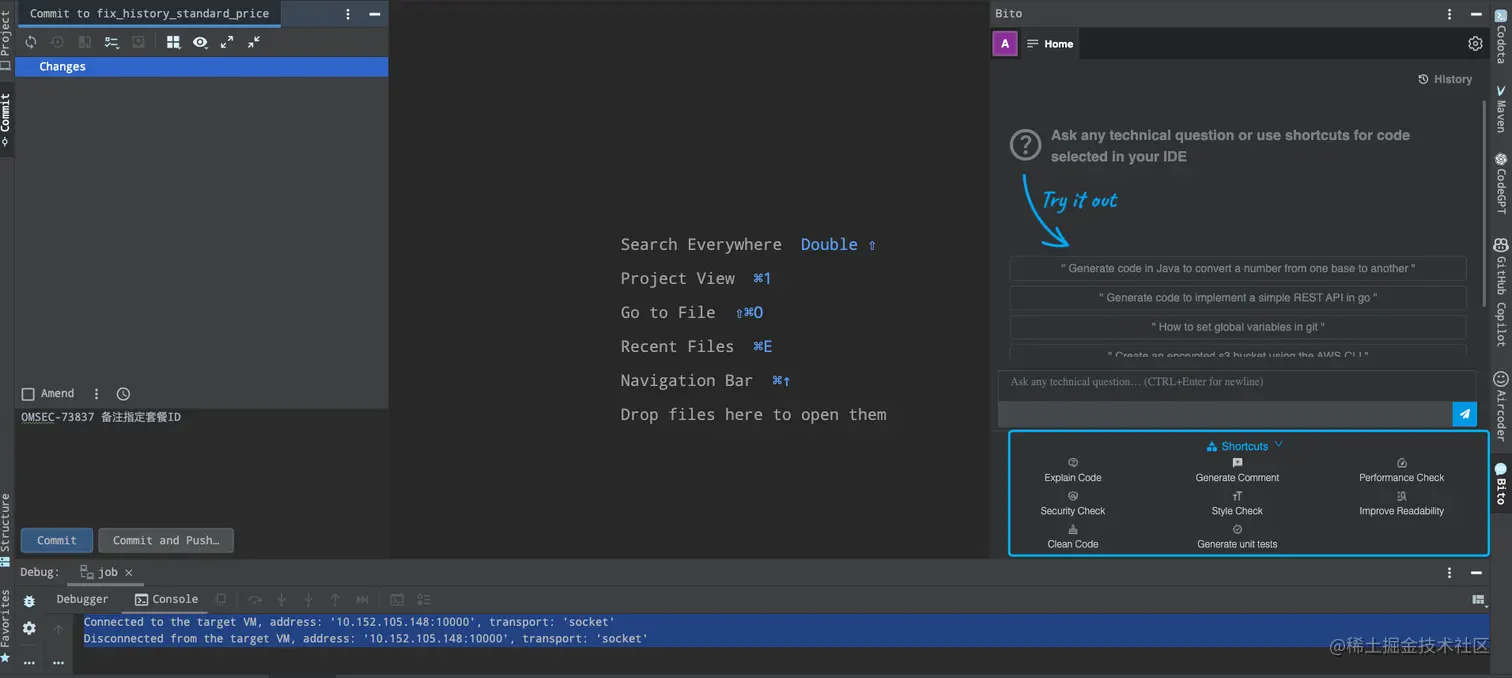Click the Clean Code shortcut
The image size is (1512, 678).
[1073, 537]
